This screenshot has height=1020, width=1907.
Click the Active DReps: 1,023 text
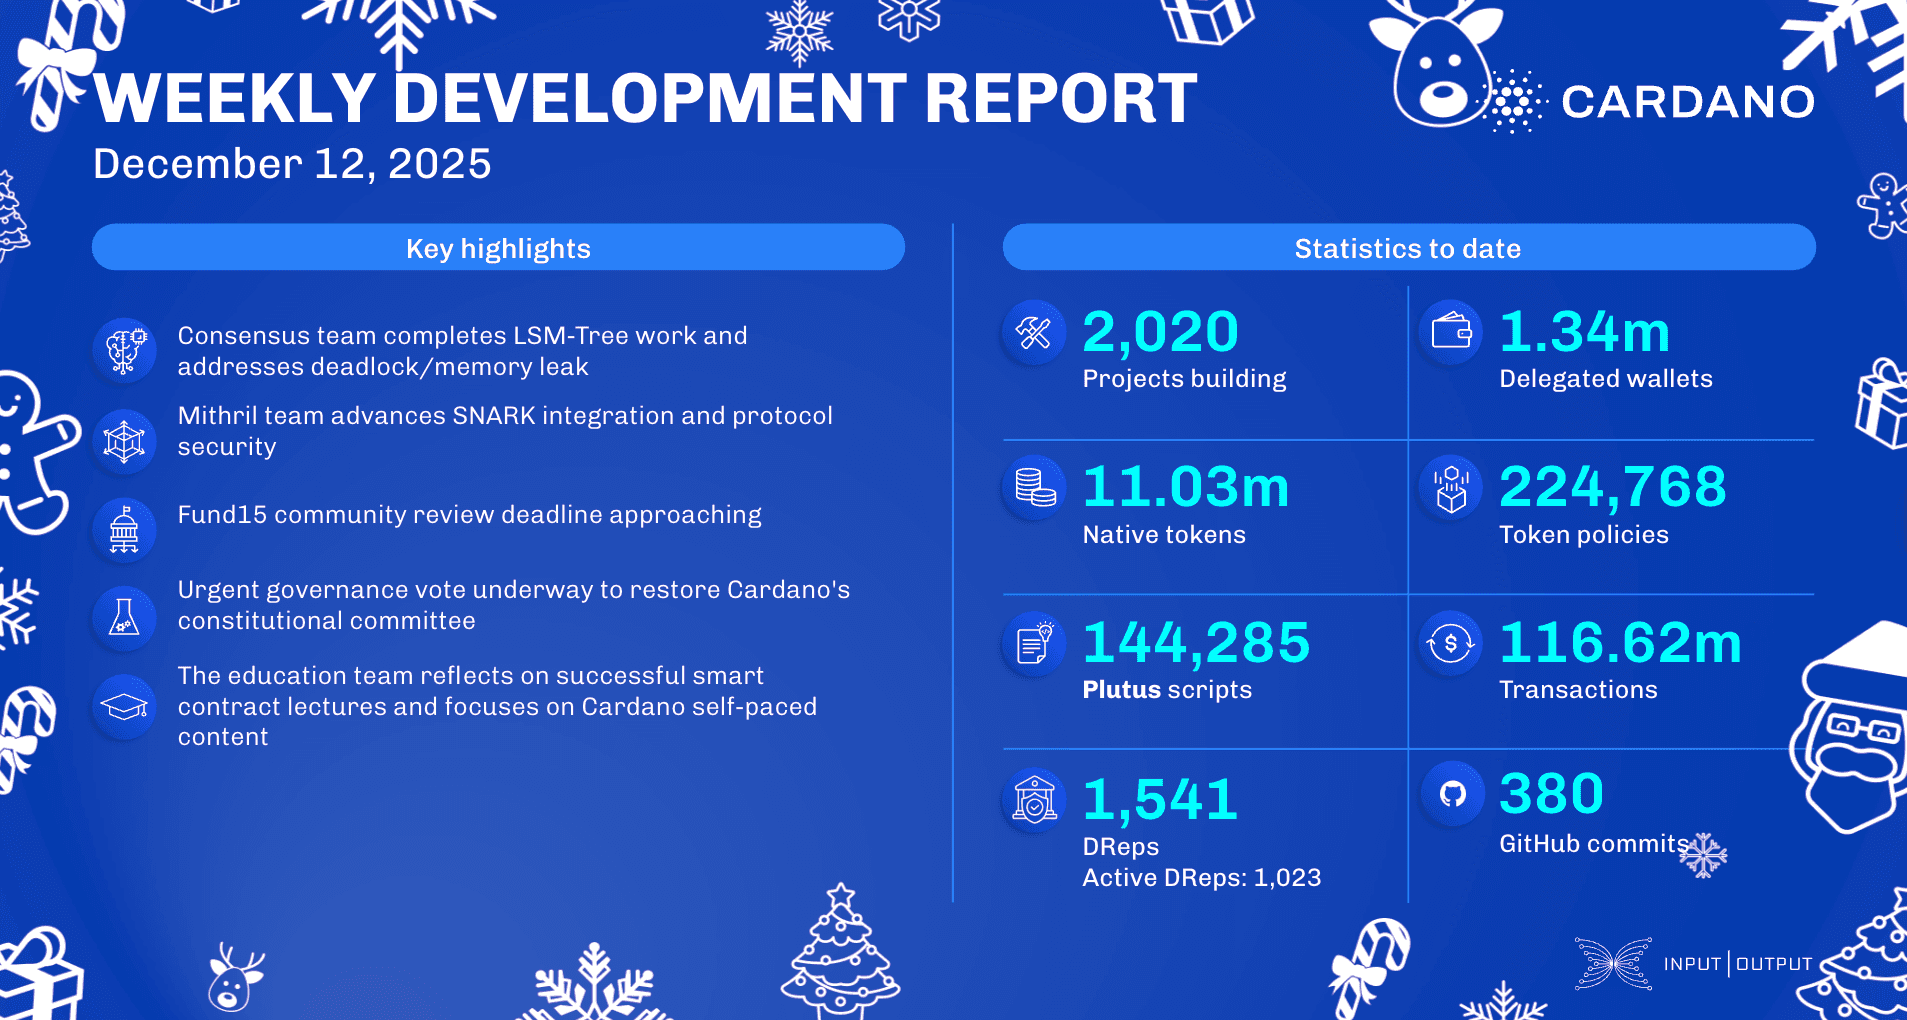click(x=1202, y=877)
